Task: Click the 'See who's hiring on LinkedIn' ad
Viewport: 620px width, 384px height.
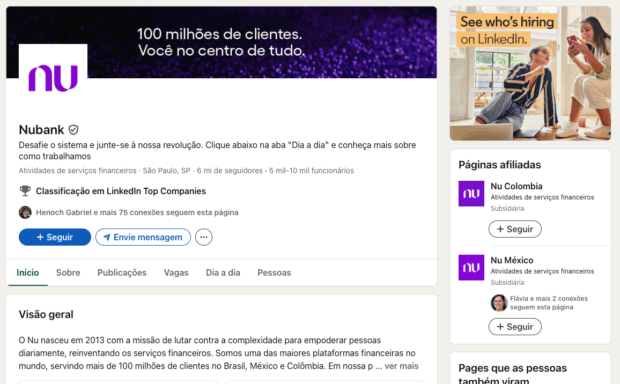Action: pyautogui.click(x=530, y=73)
